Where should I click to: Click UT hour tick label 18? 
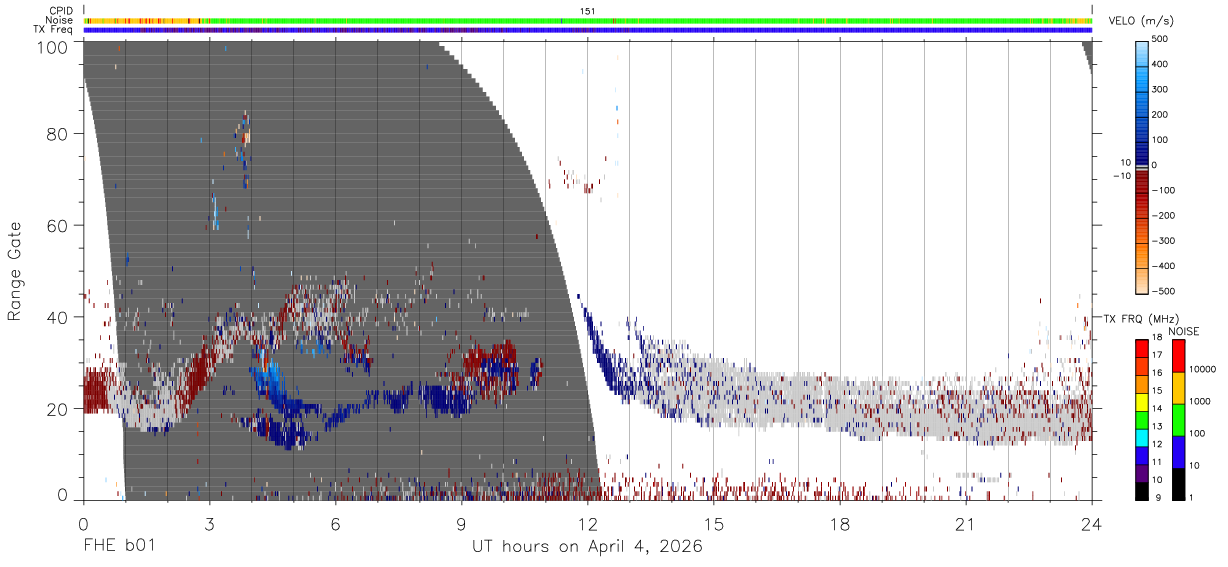(x=839, y=524)
